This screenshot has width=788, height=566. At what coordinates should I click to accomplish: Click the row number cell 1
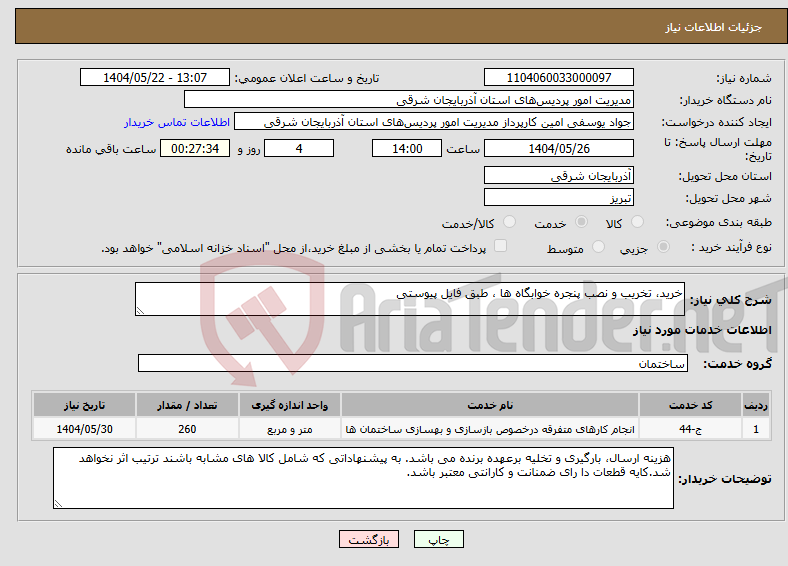click(x=756, y=429)
